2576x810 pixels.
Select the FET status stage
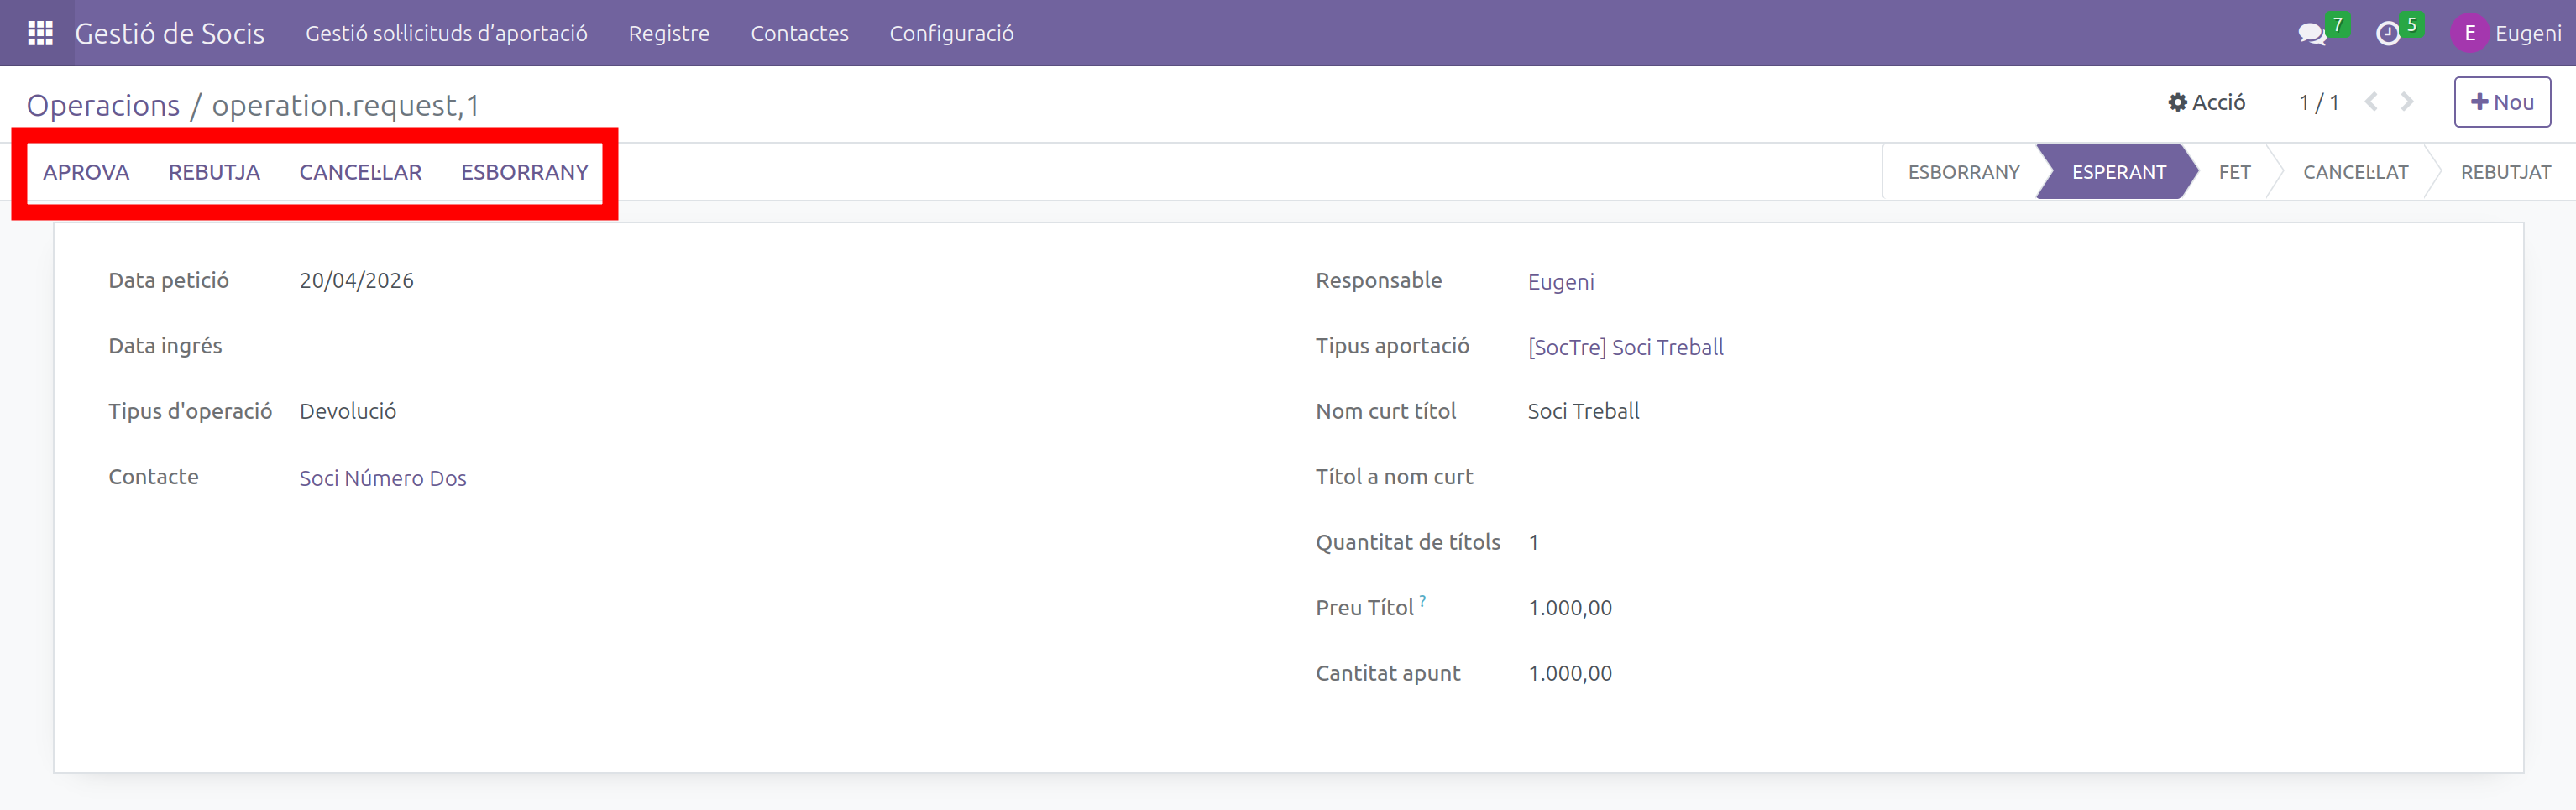point(2234,172)
